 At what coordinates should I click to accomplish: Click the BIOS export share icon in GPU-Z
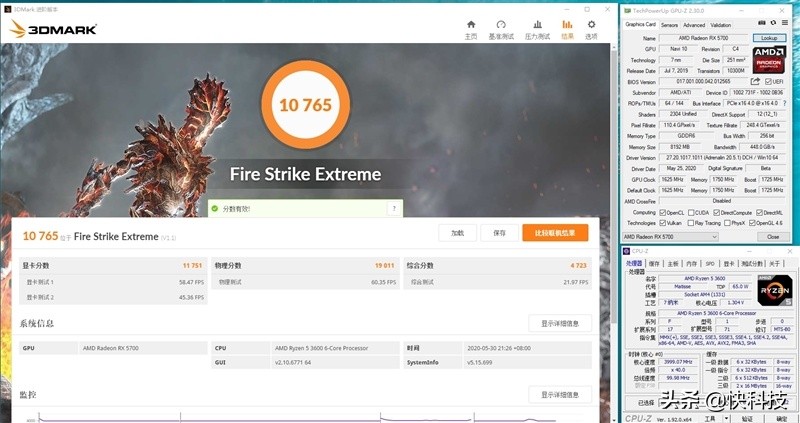(x=755, y=81)
